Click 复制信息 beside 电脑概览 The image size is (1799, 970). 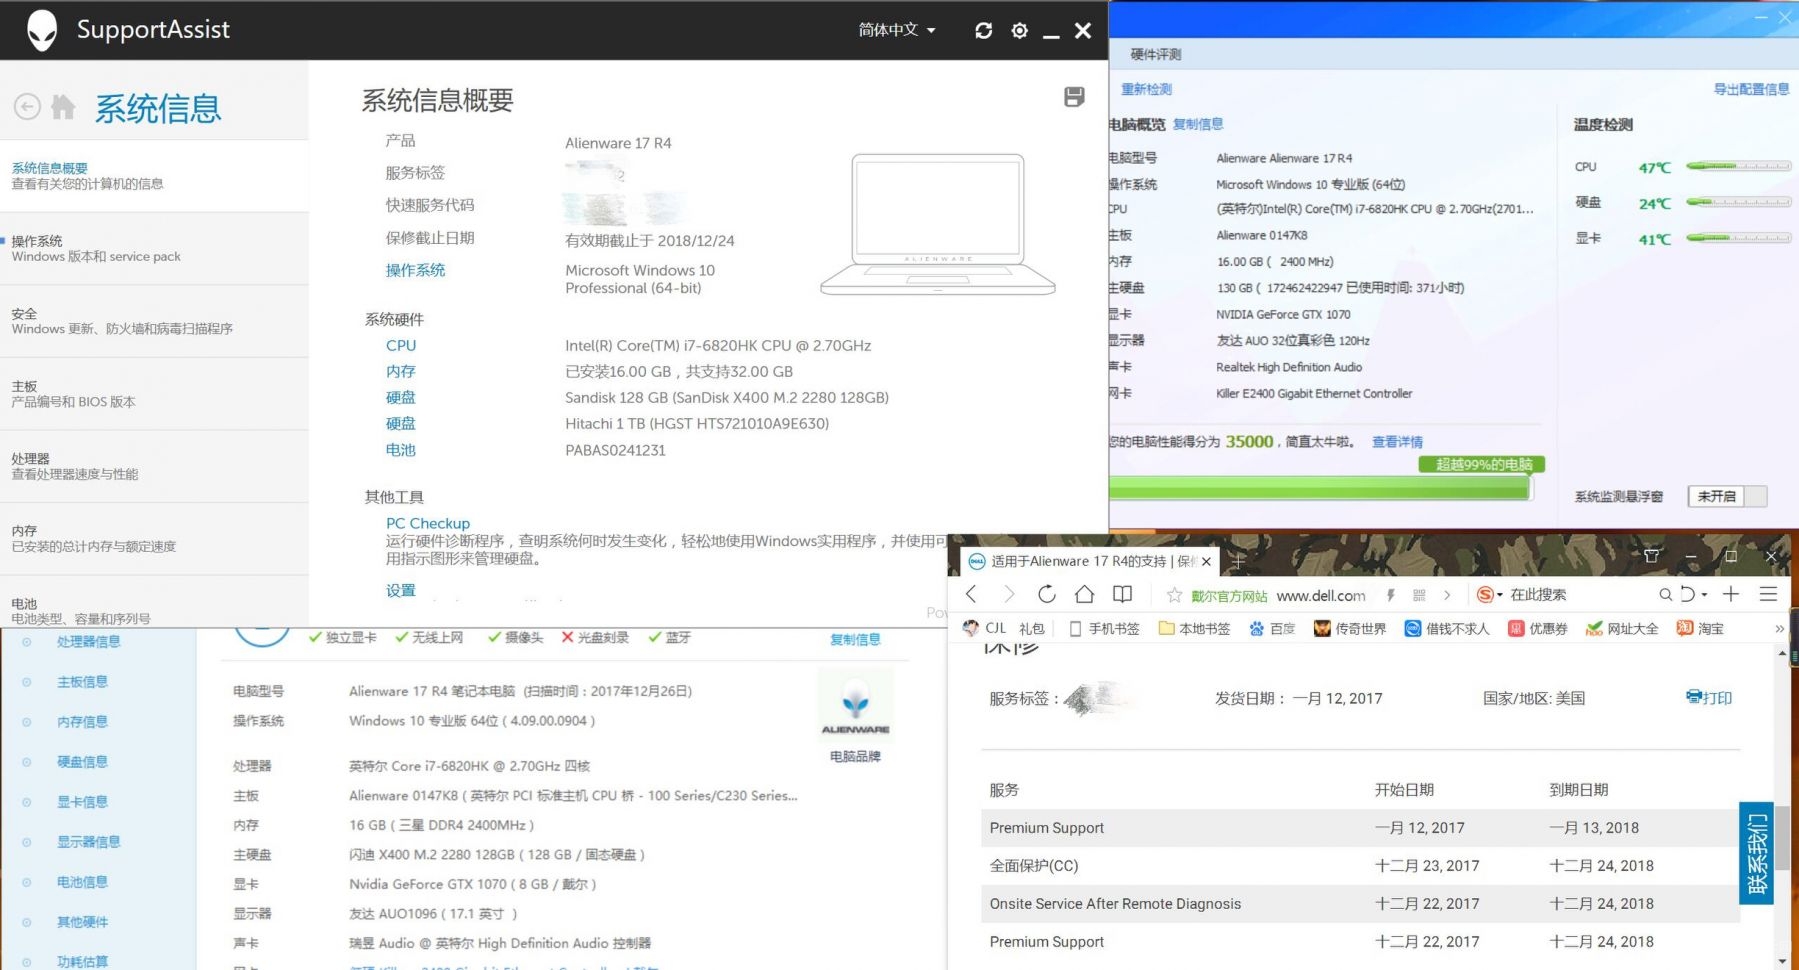(1198, 124)
